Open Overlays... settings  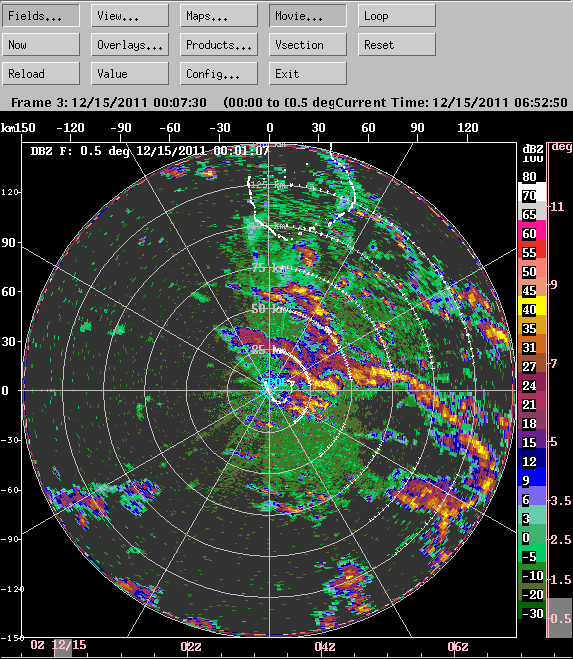click(130, 45)
